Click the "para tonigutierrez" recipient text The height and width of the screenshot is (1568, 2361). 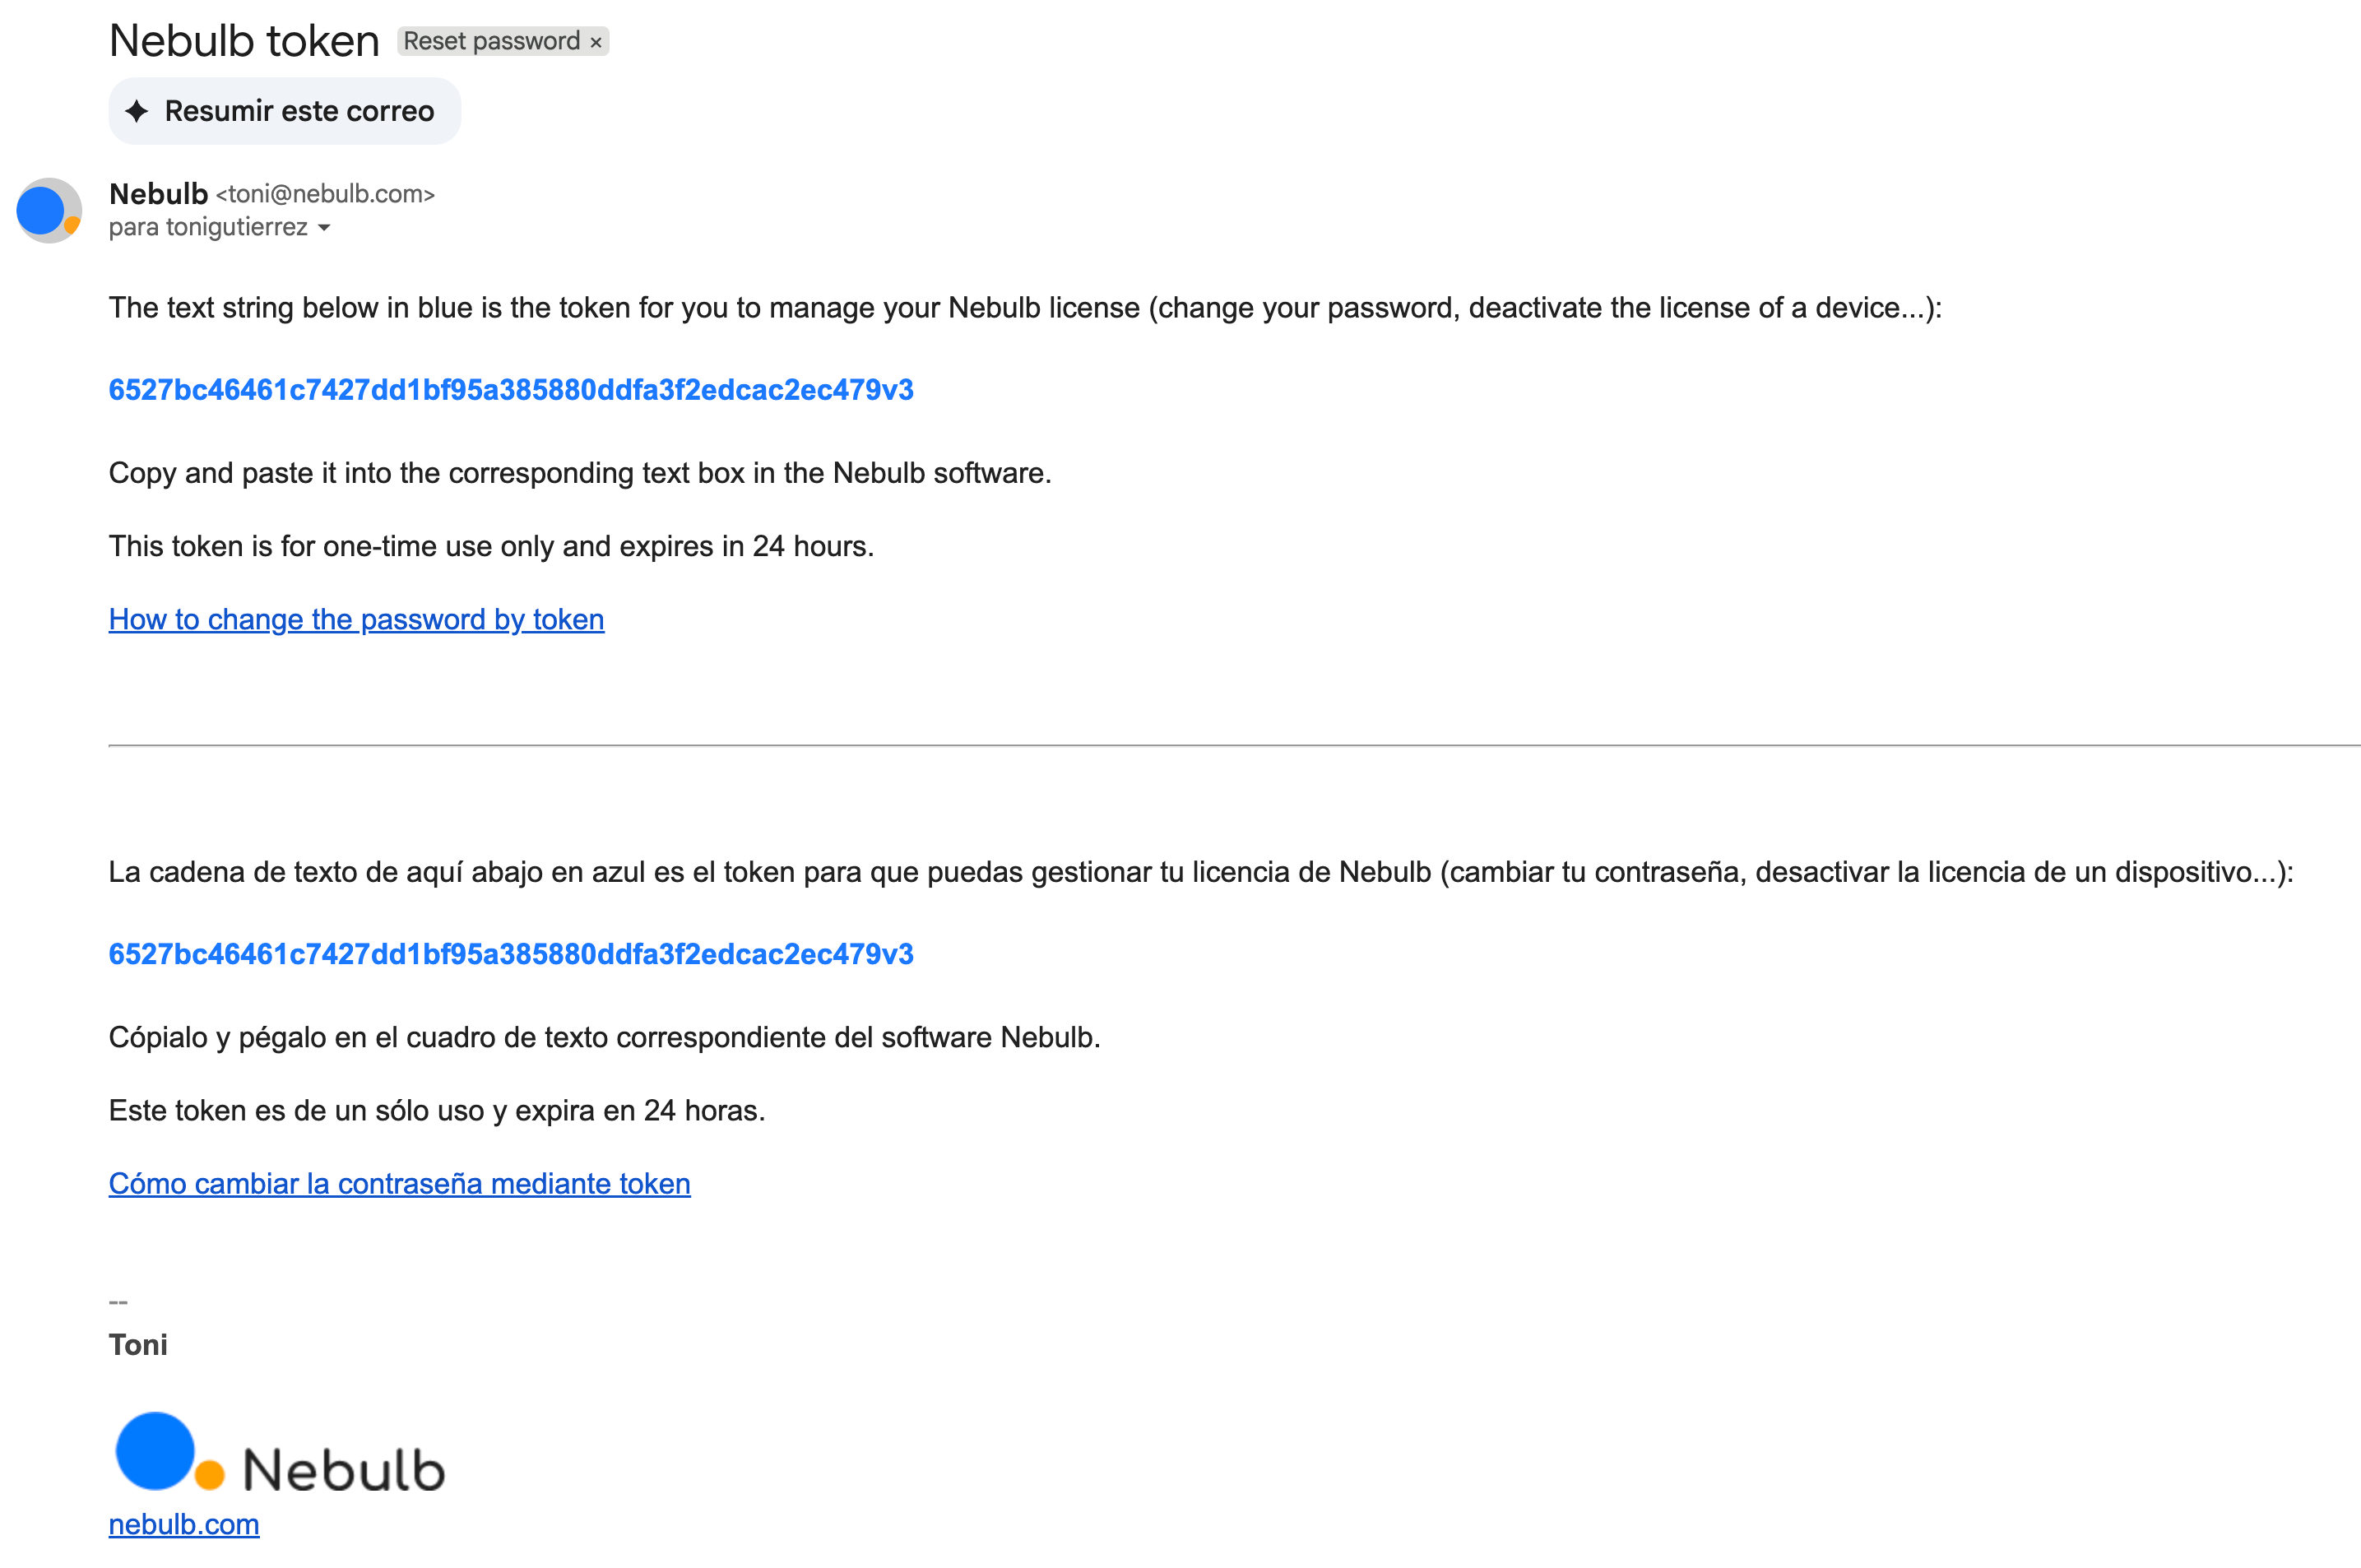[x=208, y=228]
